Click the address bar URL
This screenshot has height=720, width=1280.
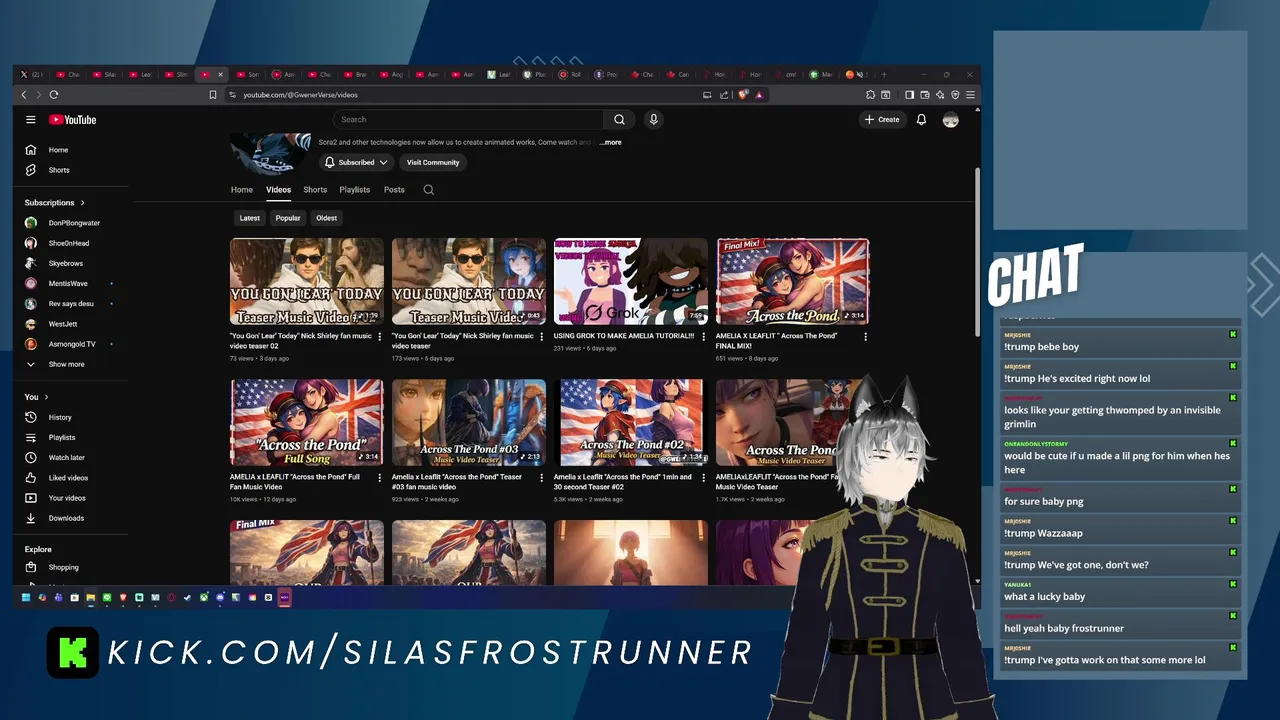point(300,95)
